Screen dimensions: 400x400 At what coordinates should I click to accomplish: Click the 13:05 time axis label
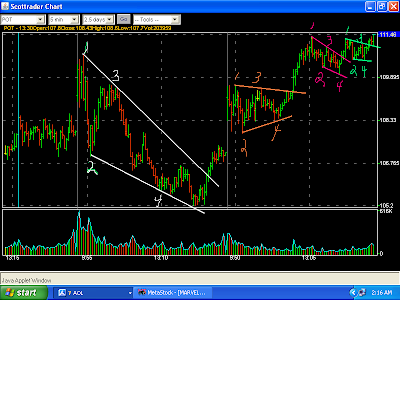pos(309,258)
